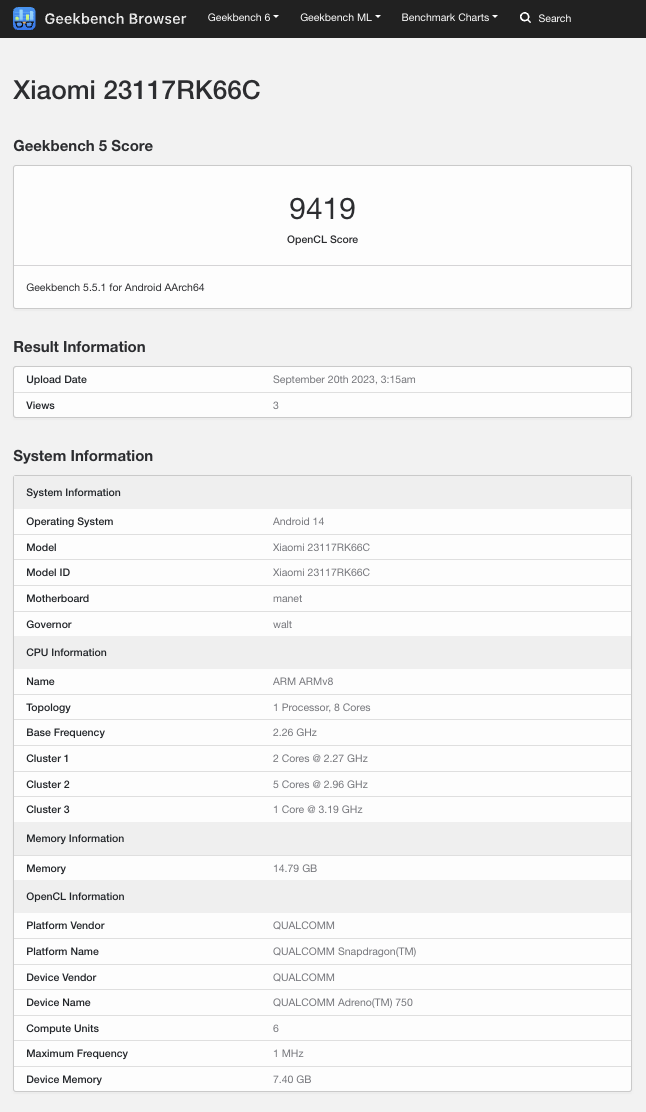This screenshot has width=646, height=1112.
Task: Click the Topology 1 Processor, 8 Cores value
Action: tap(321, 707)
